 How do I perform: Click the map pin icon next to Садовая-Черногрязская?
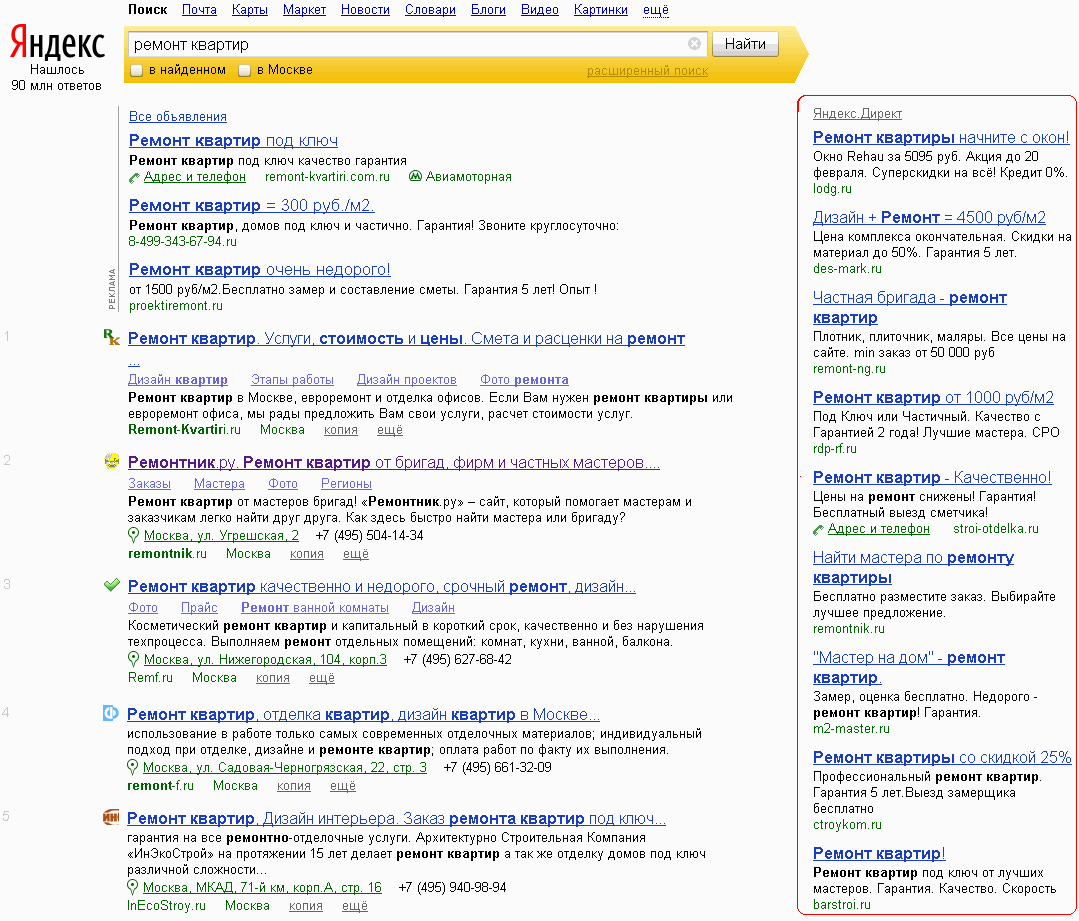pos(133,767)
